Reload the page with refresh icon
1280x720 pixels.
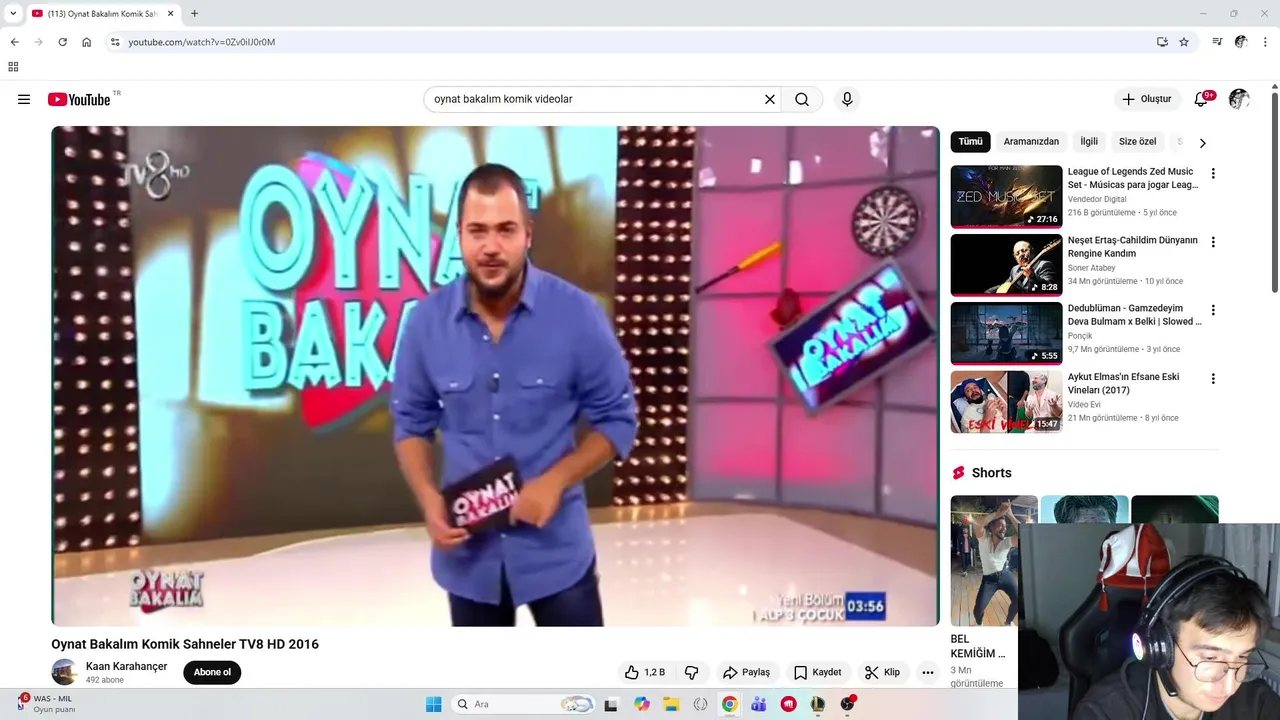62,42
